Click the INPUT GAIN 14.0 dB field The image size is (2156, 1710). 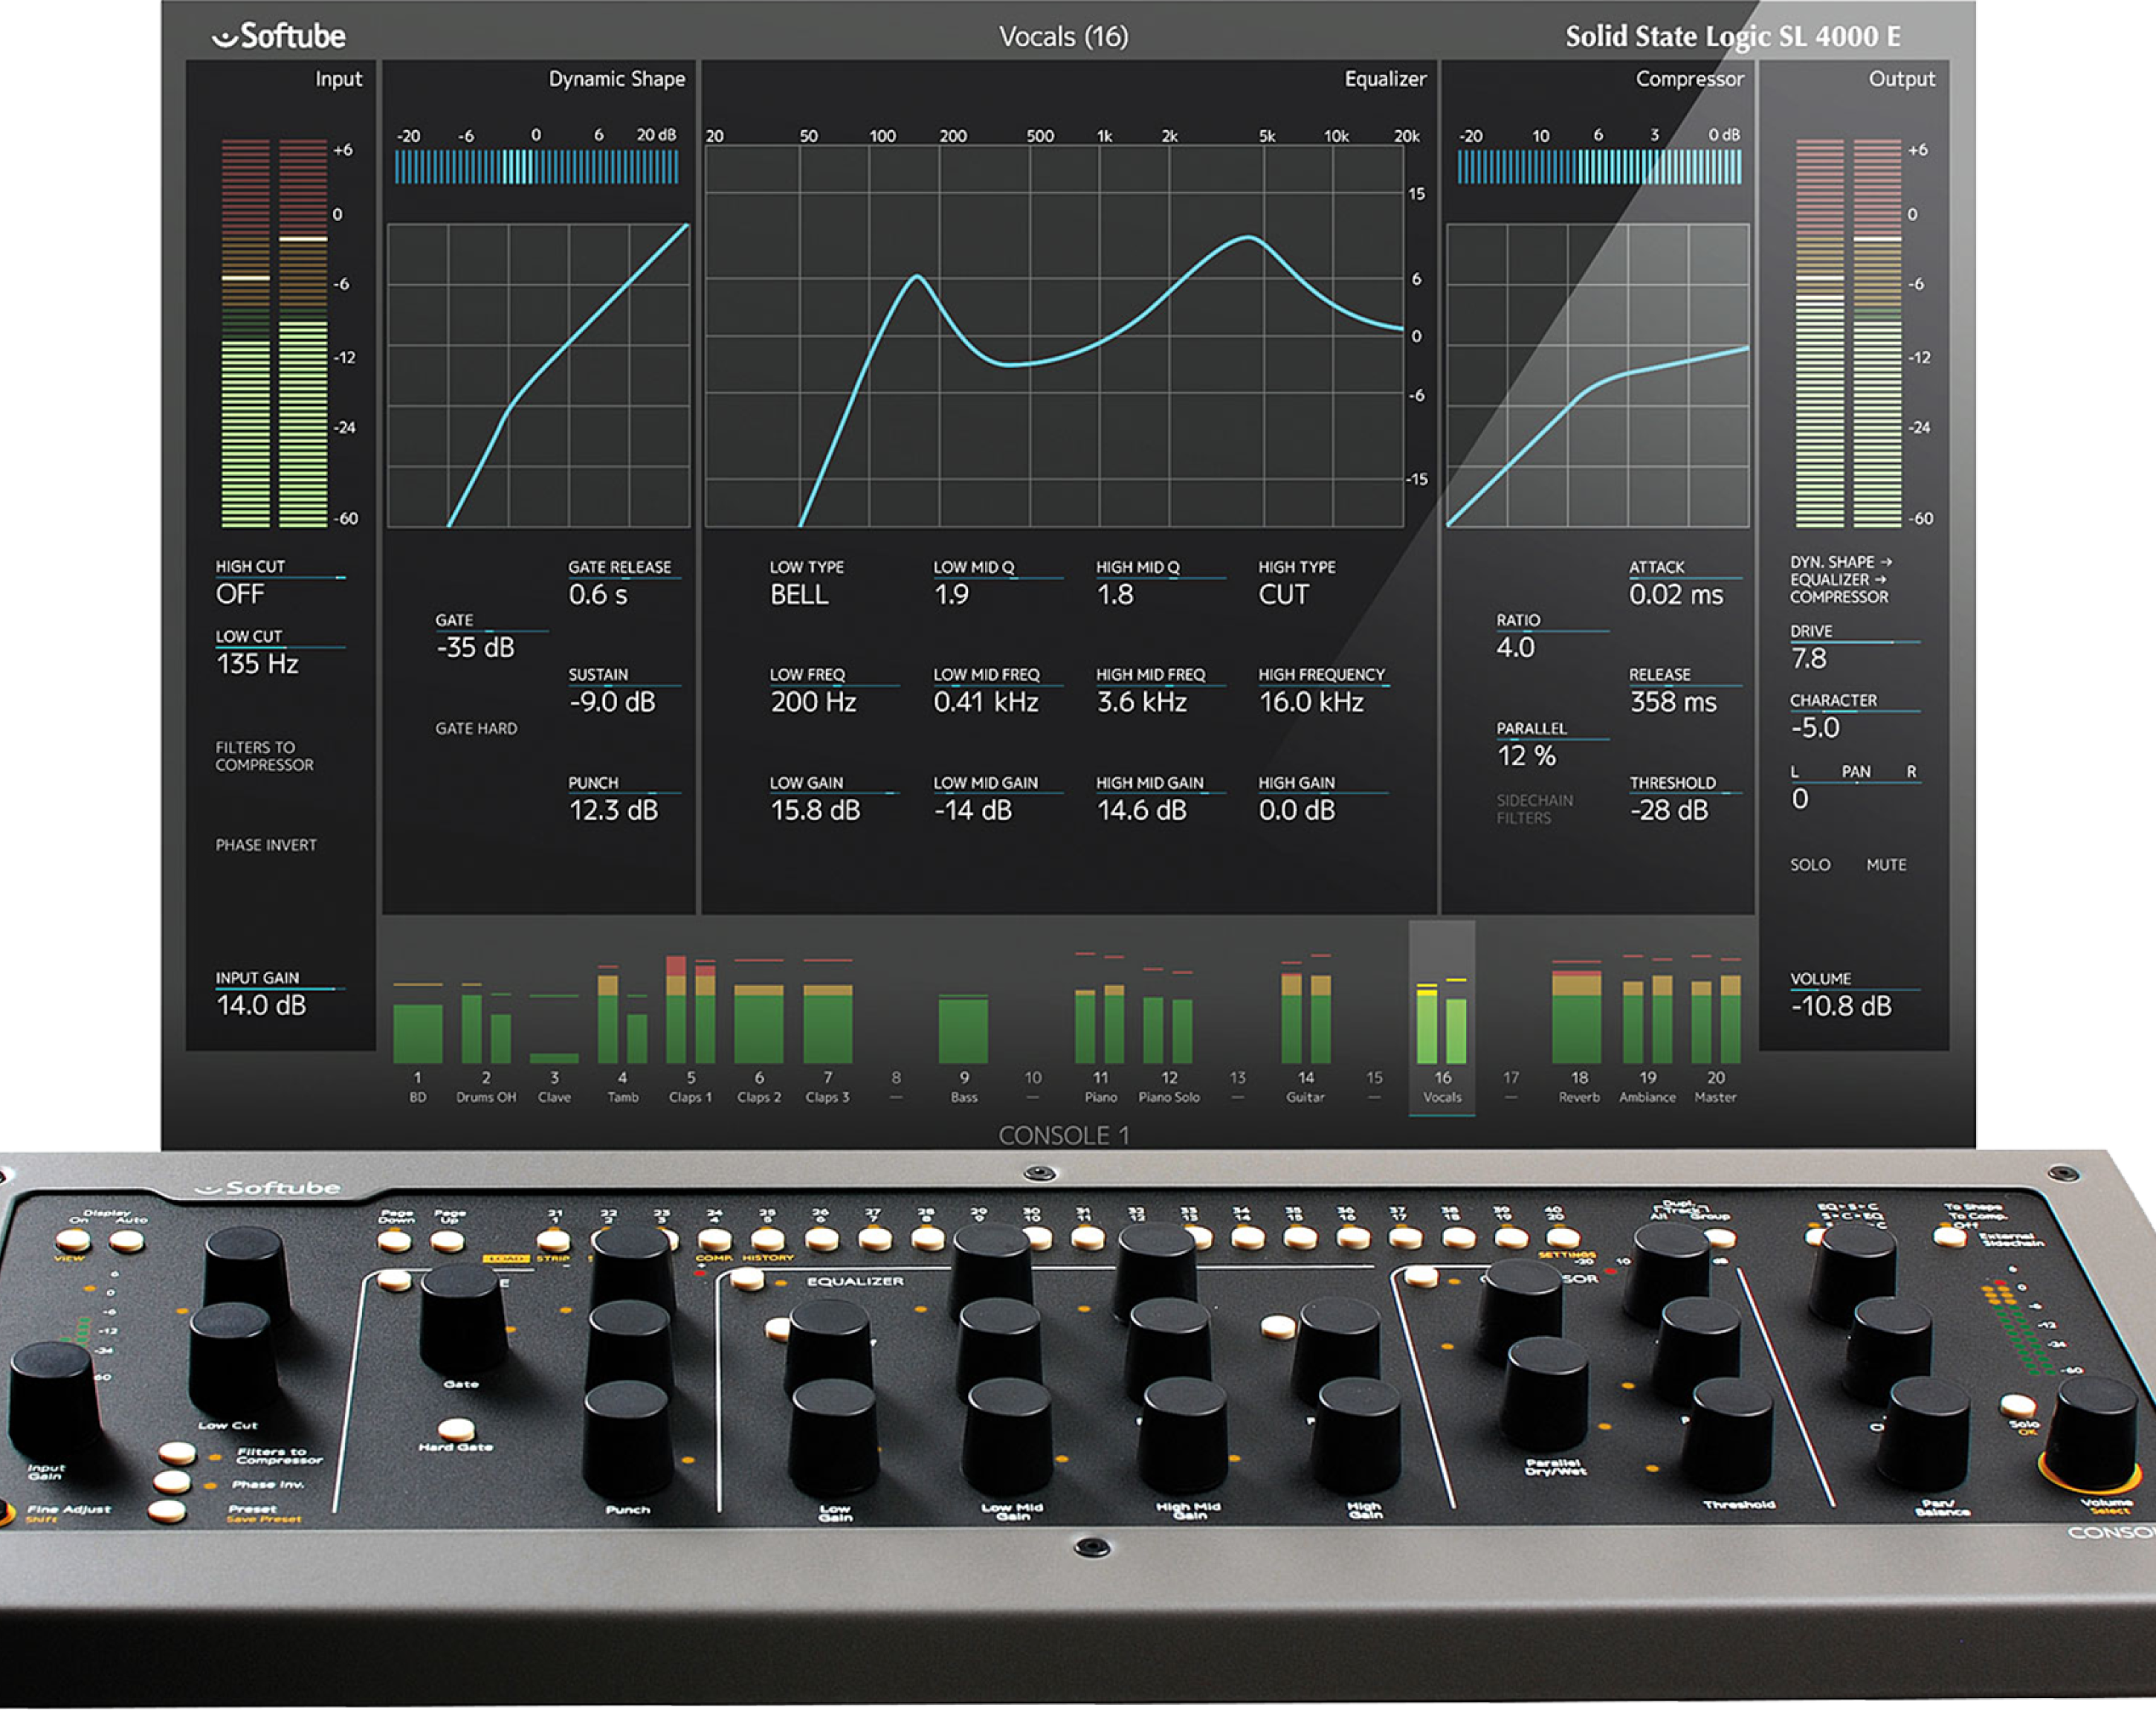pyautogui.click(x=261, y=1005)
